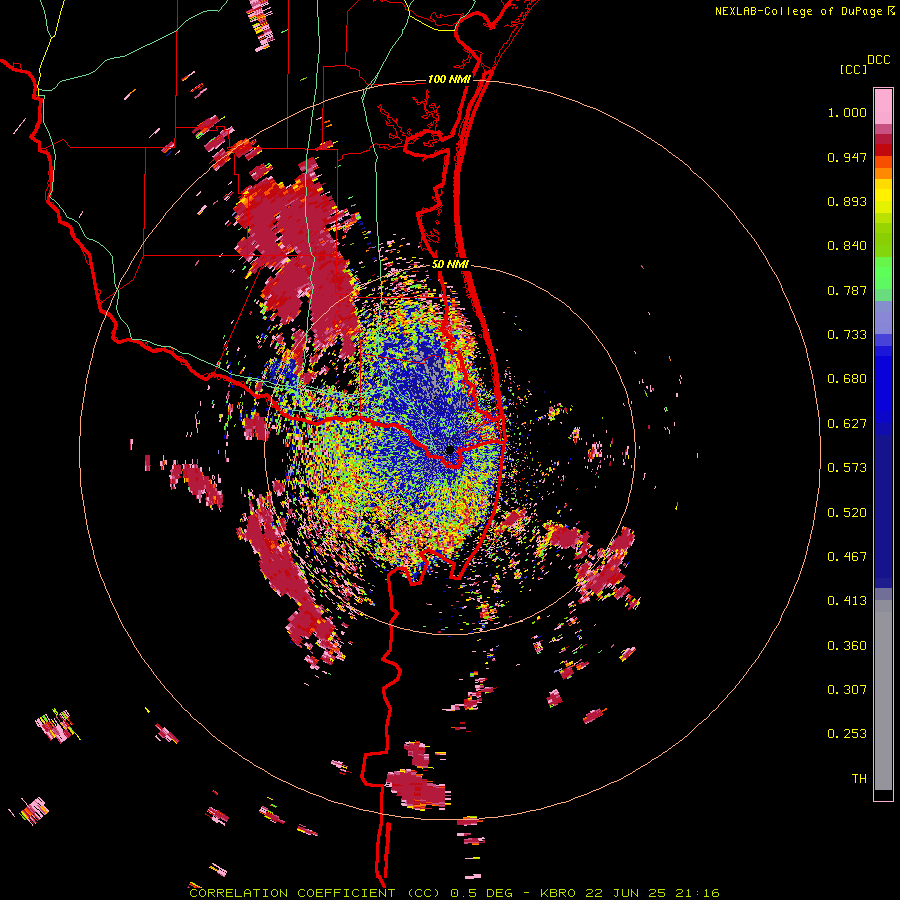Click the Correlation Coefficient KBRO caption text

[x=454, y=893]
